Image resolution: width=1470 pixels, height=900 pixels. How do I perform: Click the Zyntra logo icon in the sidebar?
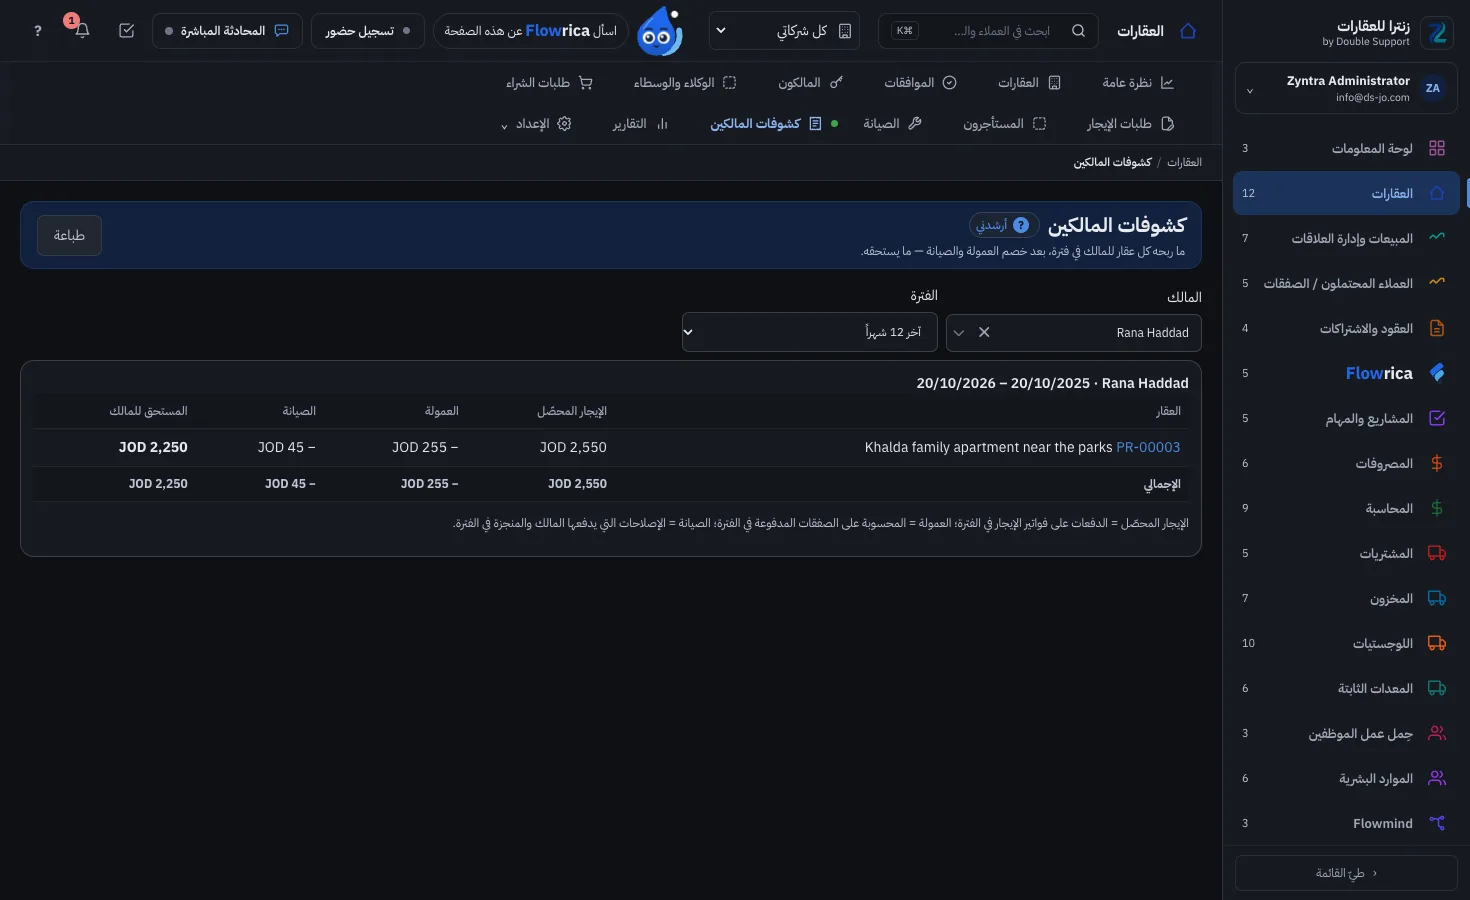(x=1438, y=33)
